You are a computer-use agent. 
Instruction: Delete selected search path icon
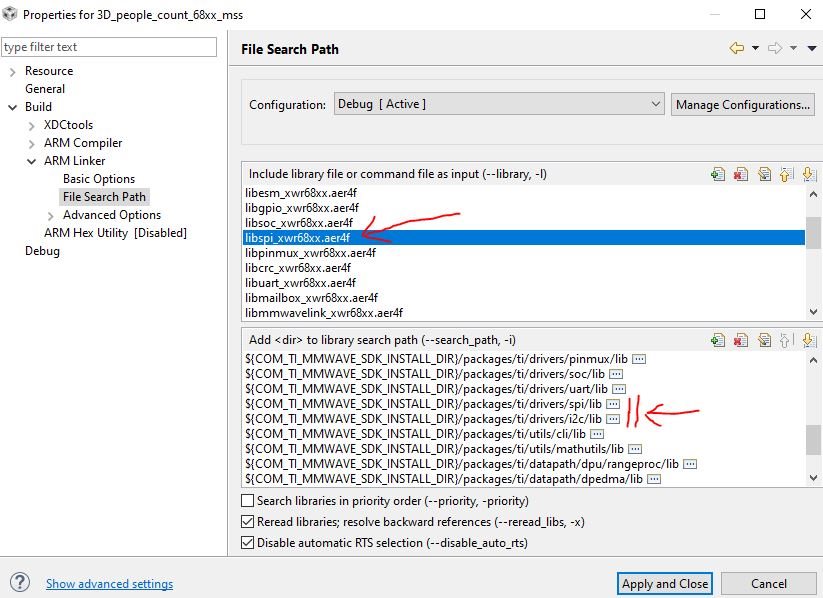point(741,340)
